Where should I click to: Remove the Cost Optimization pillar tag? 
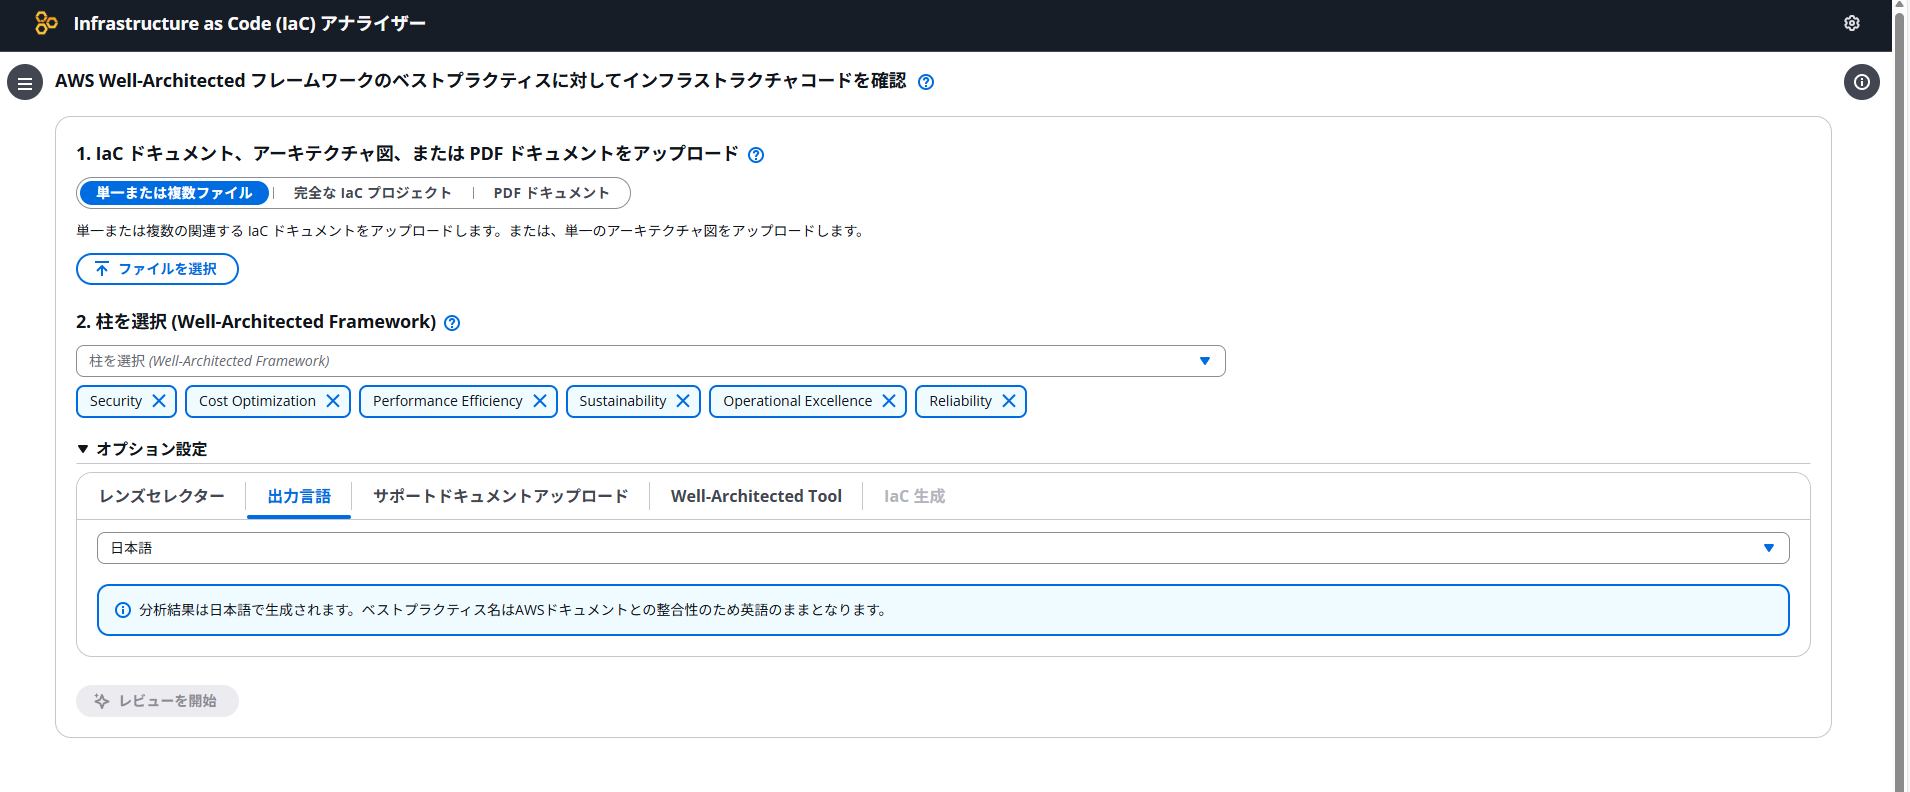pyautogui.click(x=333, y=401)
